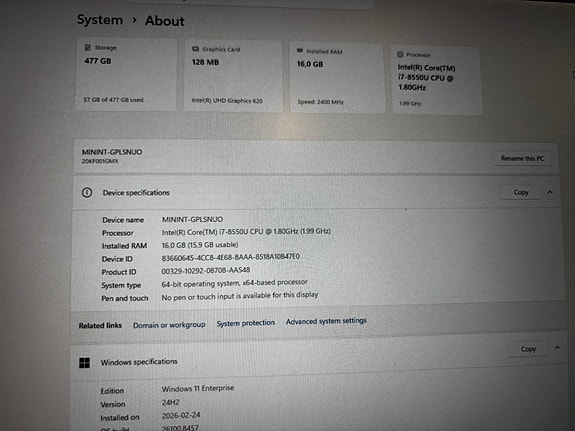Collapse the Device specifications section chevron

tap(550, 192)
